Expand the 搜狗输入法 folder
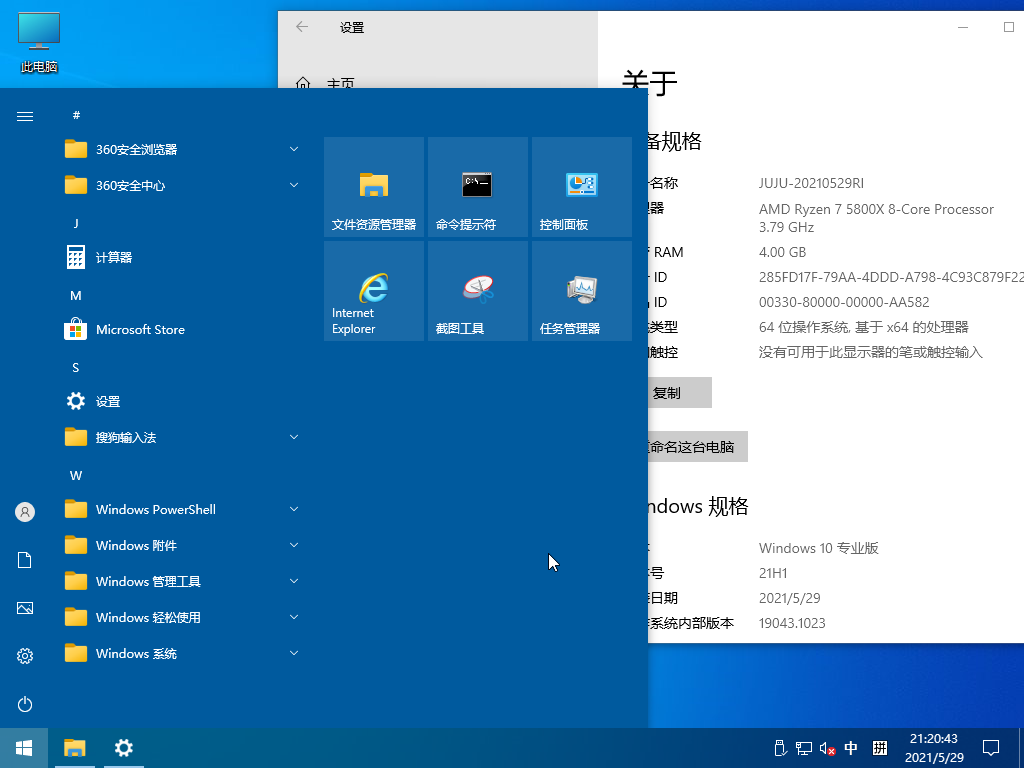This screenshot has height=768, width=1024. 182,438
